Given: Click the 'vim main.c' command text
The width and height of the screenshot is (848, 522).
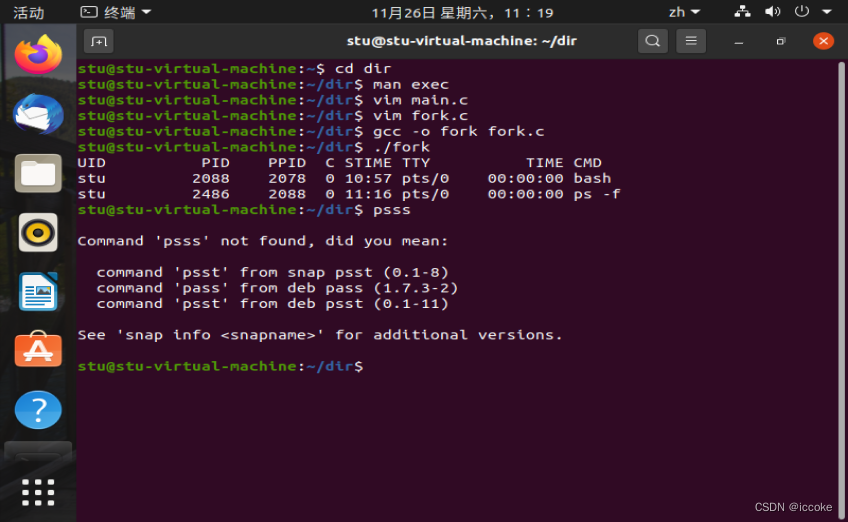Looking at the screenshot, I should (x=420, y=100).
